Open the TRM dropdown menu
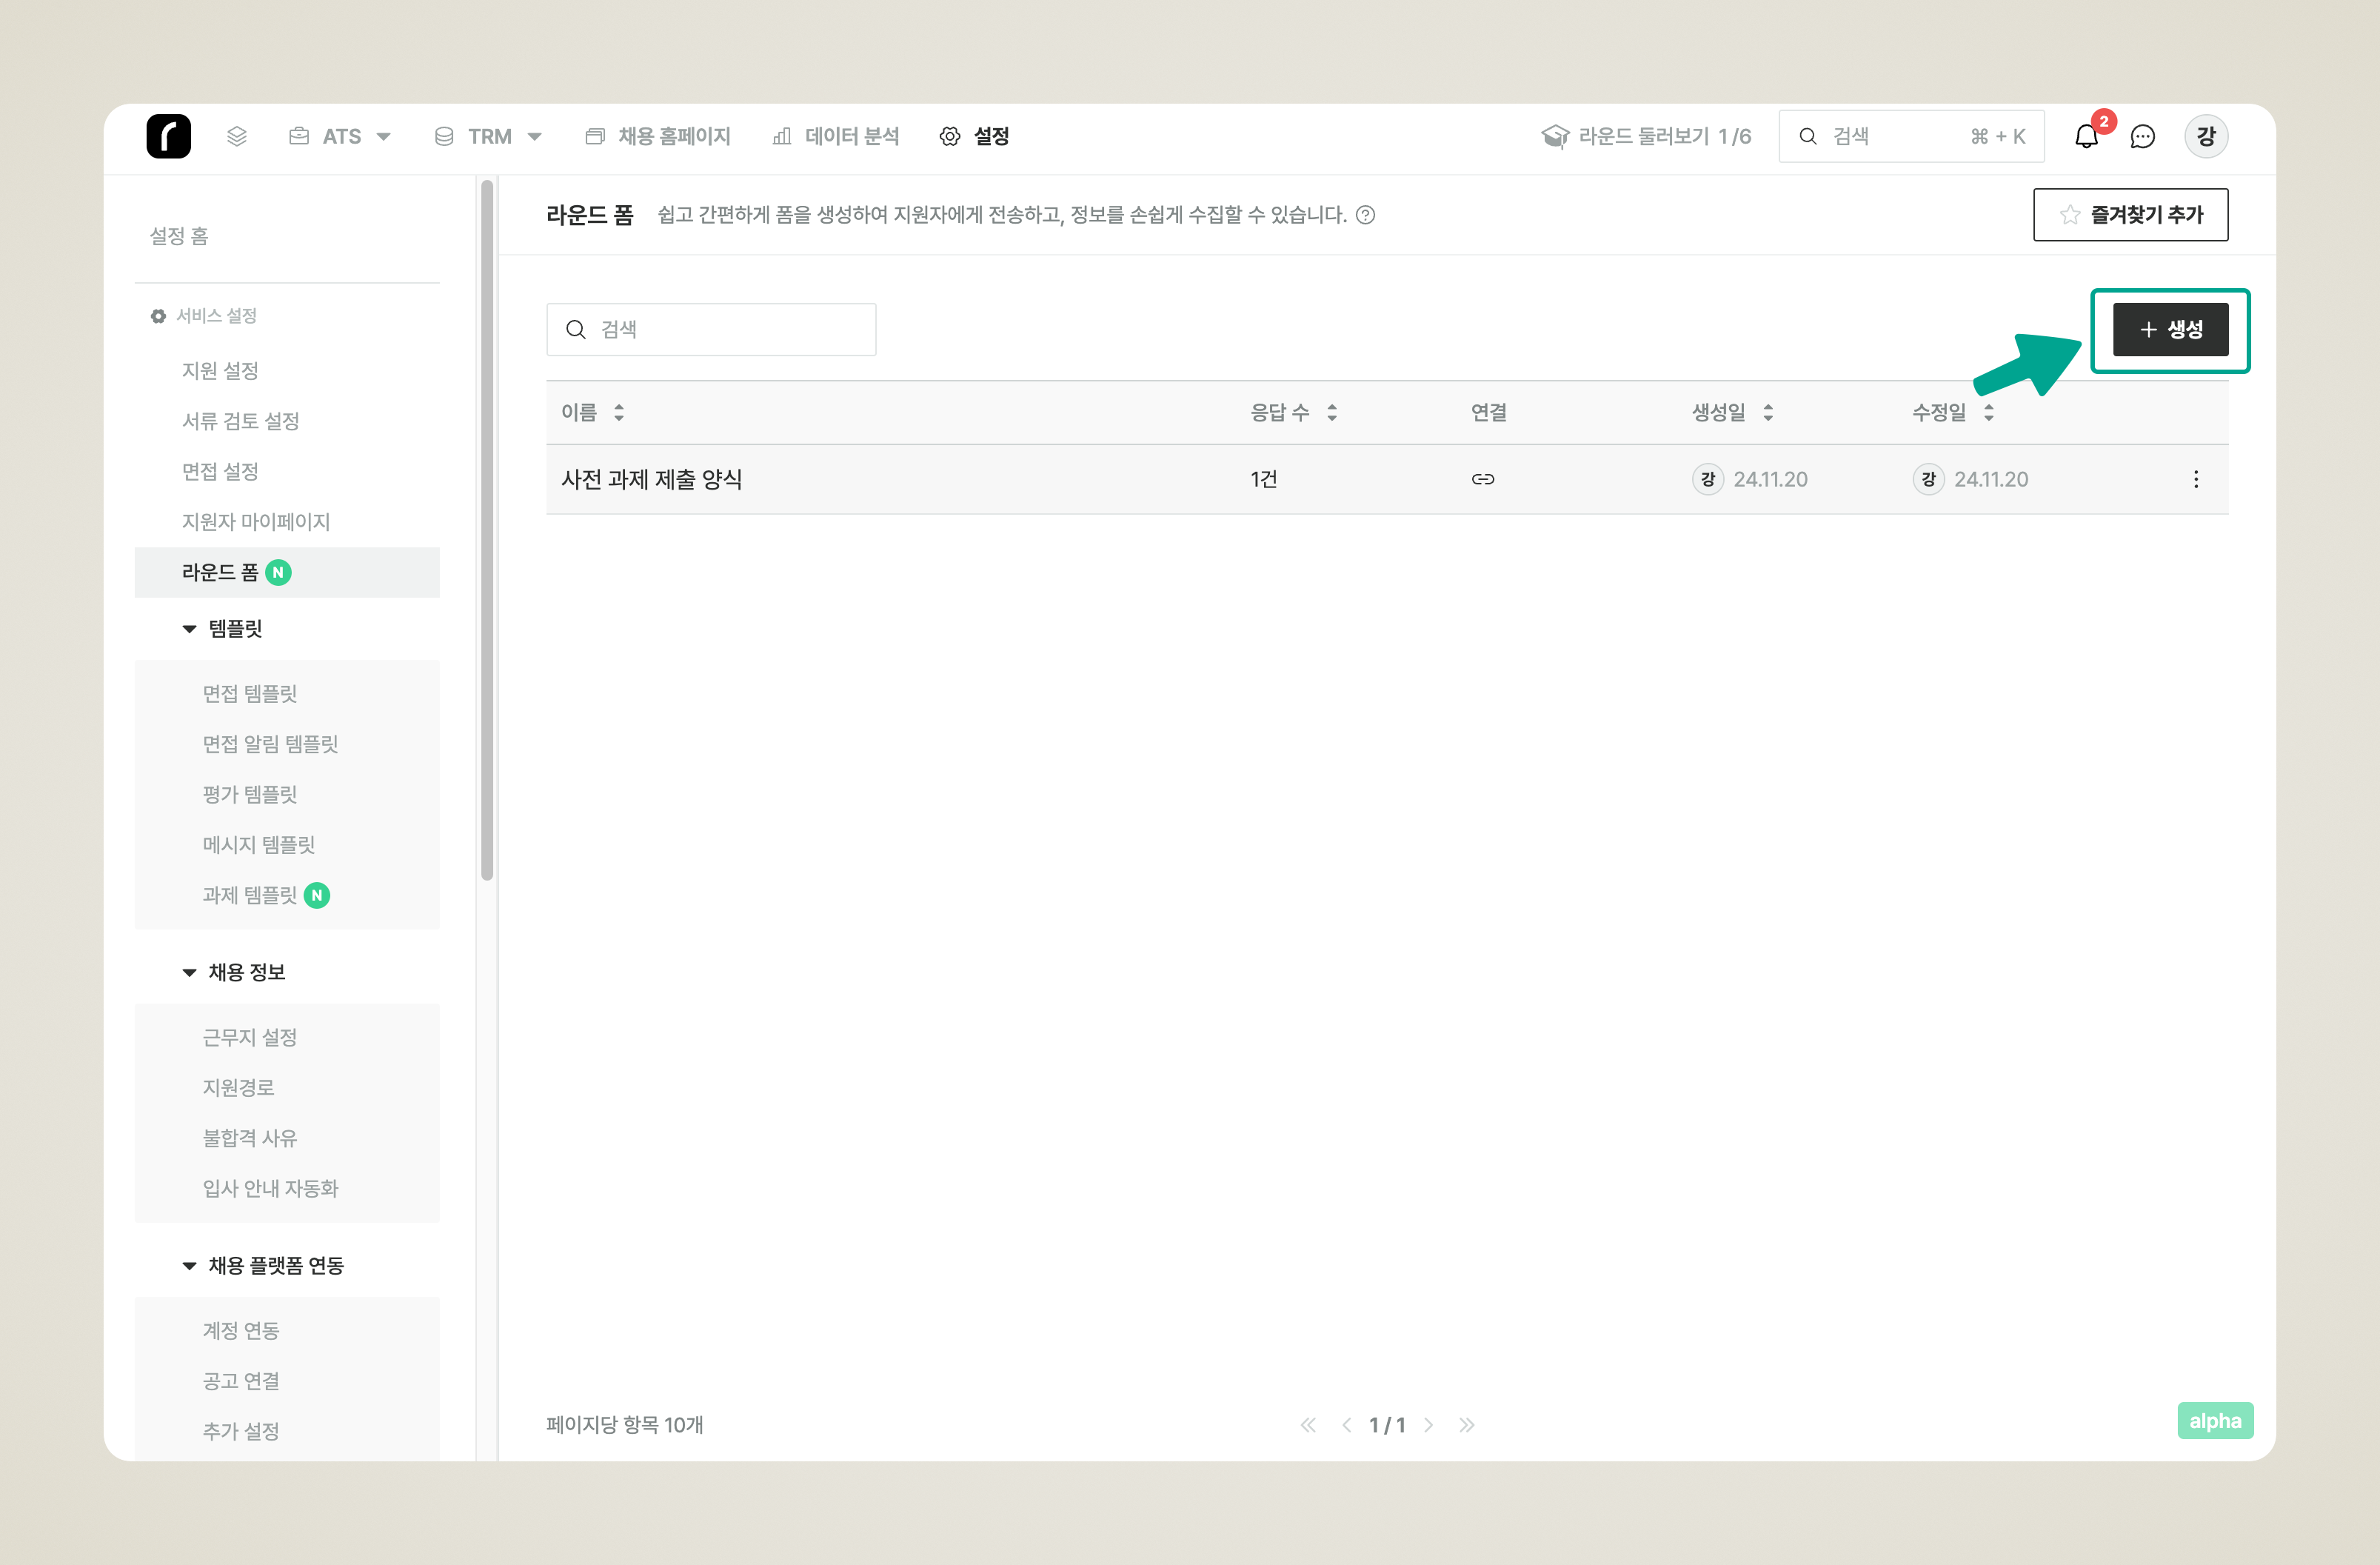Screen dimensions: 2380x1565 point(488,136)
